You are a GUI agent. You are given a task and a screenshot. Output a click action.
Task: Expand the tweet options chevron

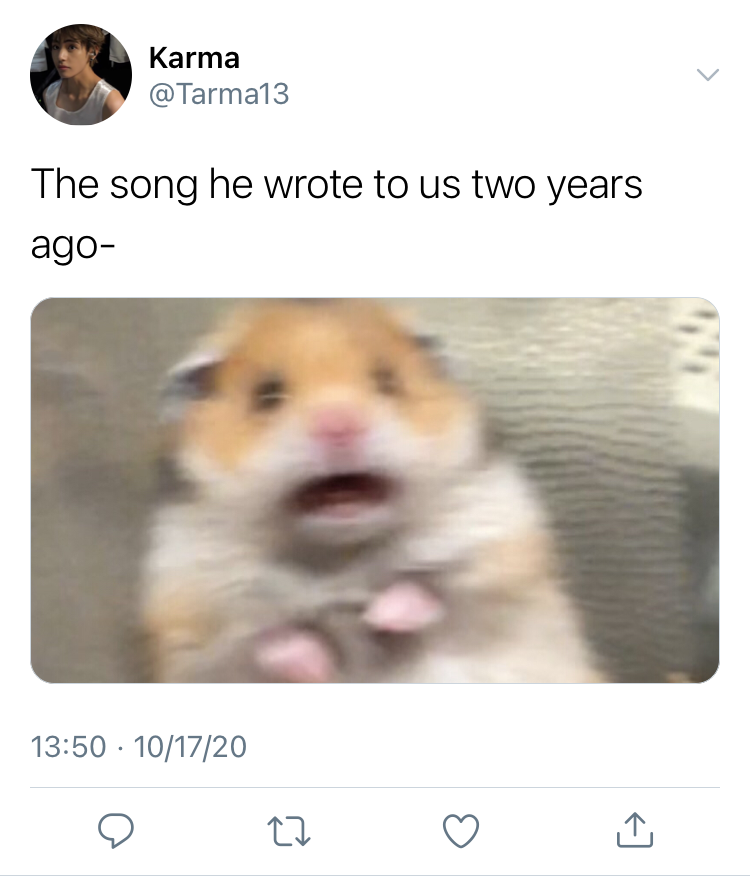708,74
